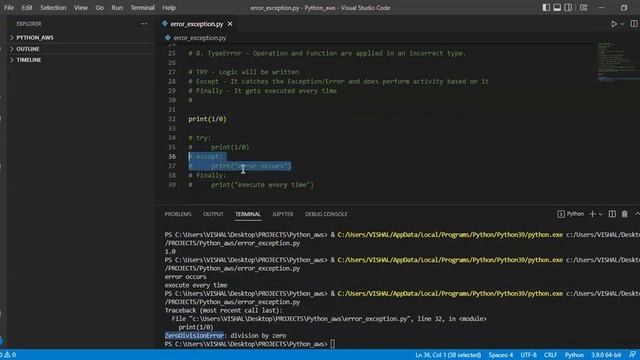Click the Python terminal shell indicator

[x=571, y=214]
